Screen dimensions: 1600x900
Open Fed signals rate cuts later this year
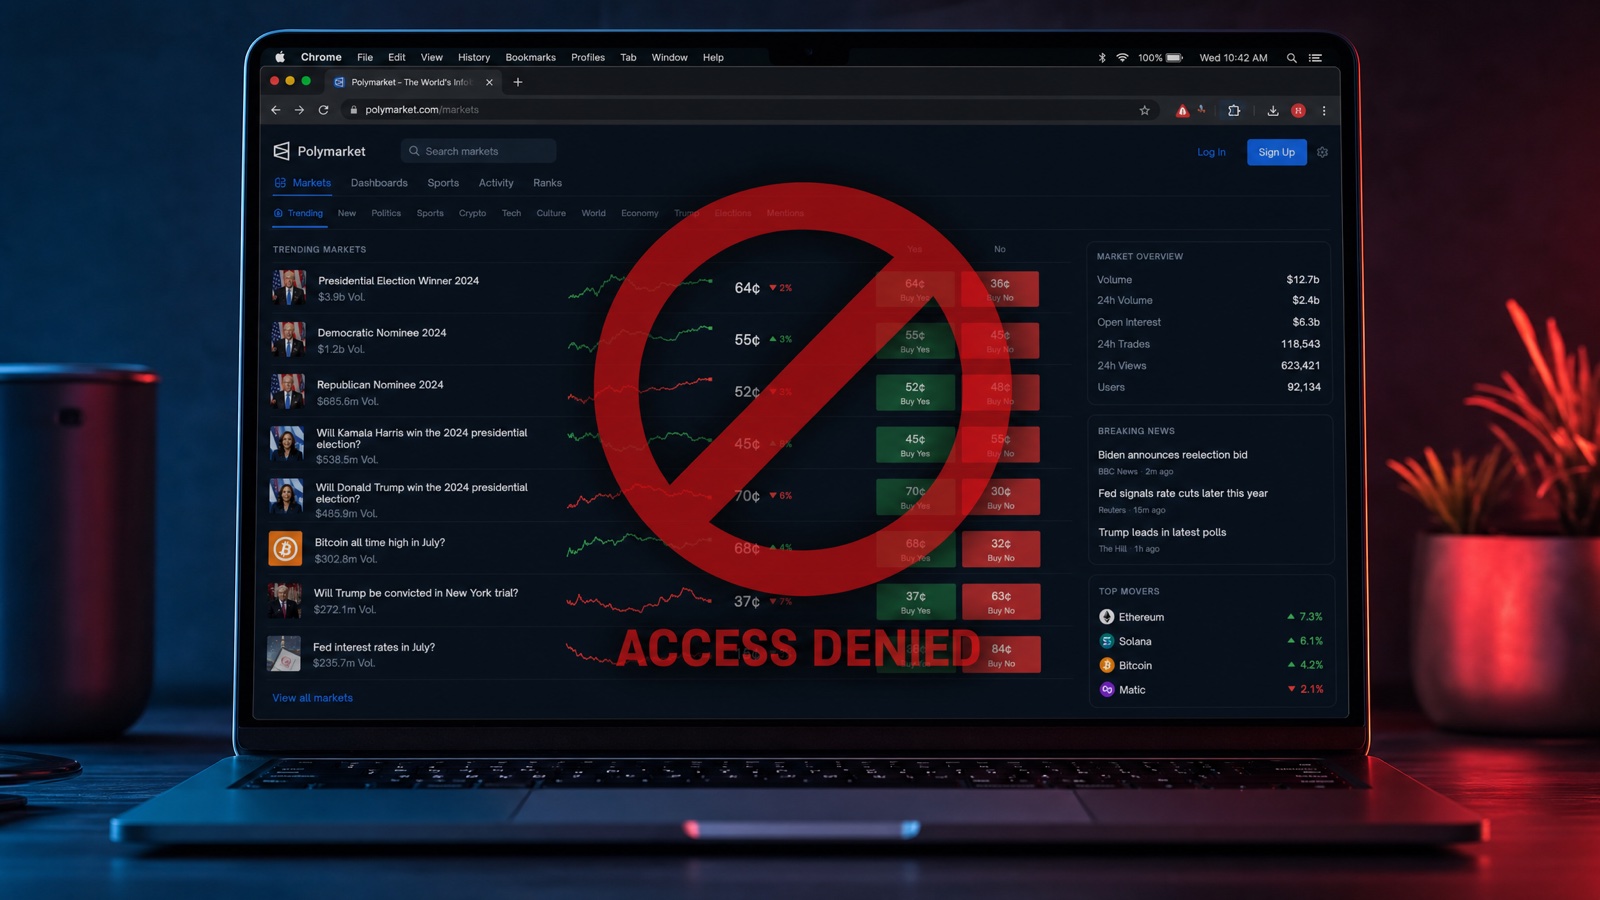[x=1183, y=493]
